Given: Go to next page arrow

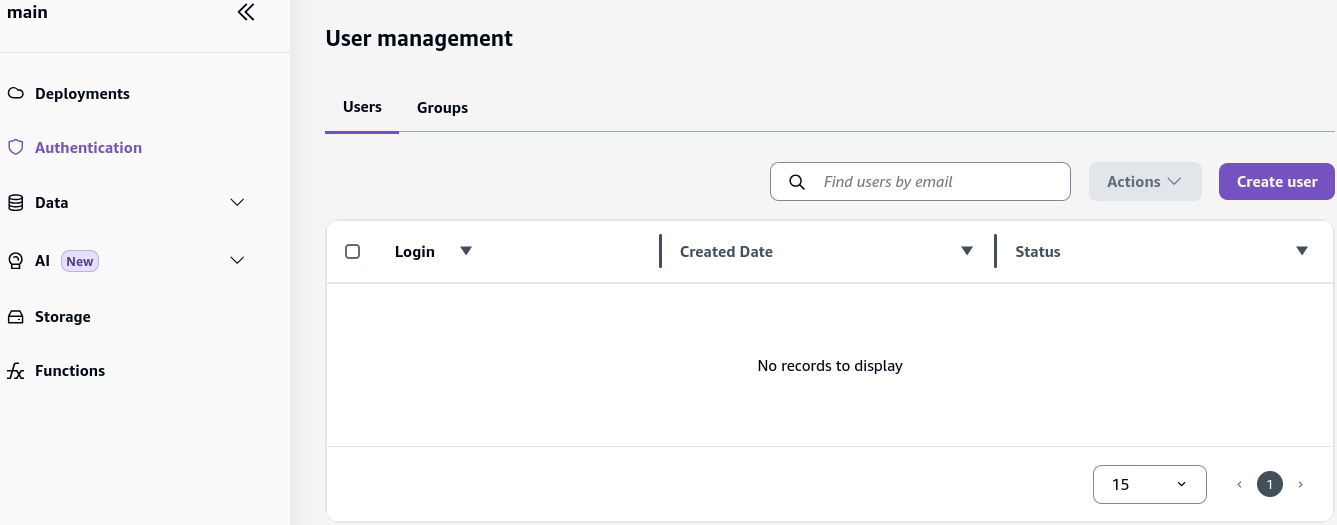Looking at the screenshot, I should click(x=1300, y=484).
